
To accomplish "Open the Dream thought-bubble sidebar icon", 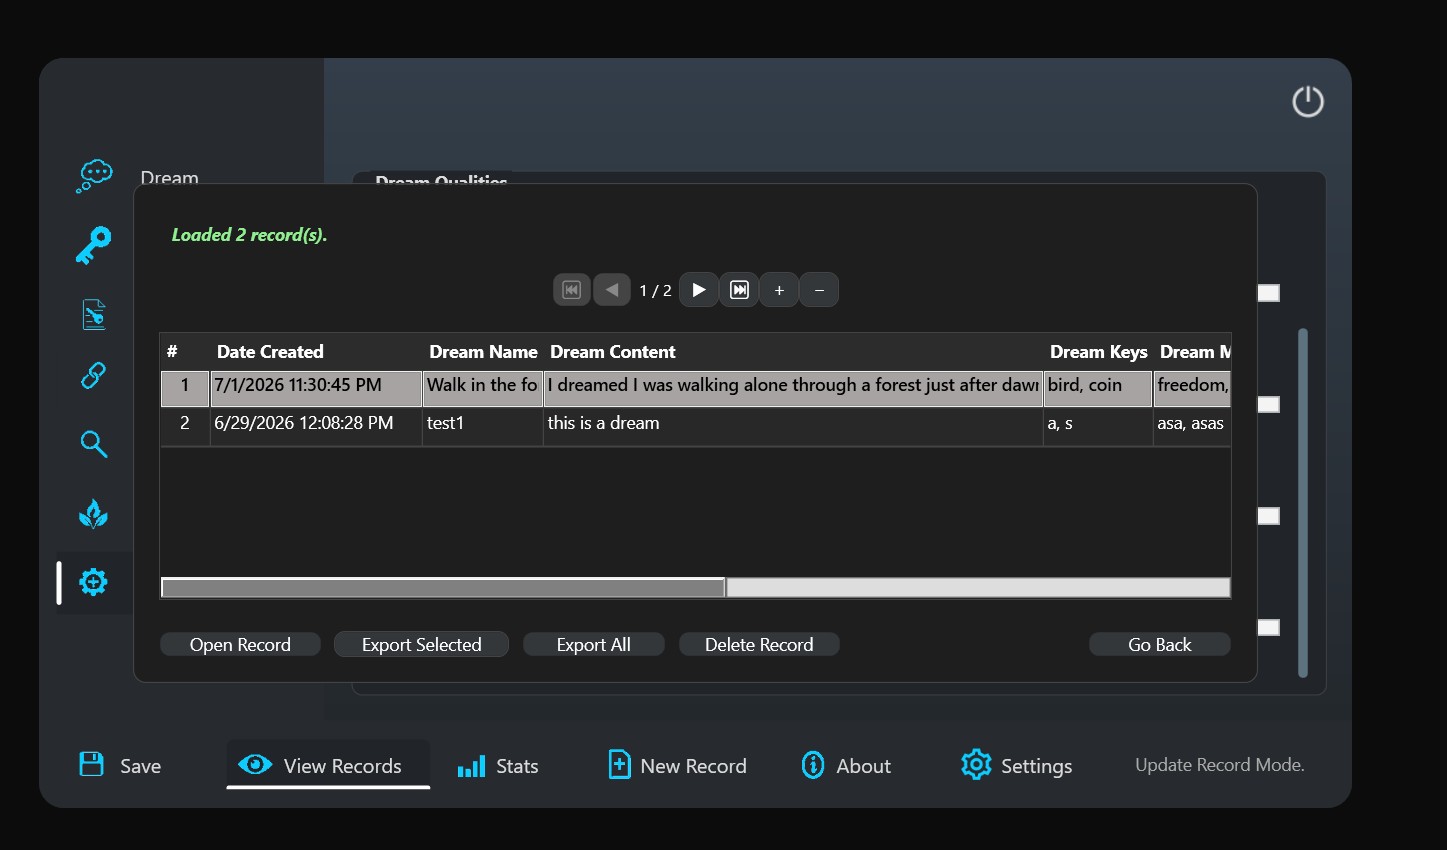I will [94, 175].
